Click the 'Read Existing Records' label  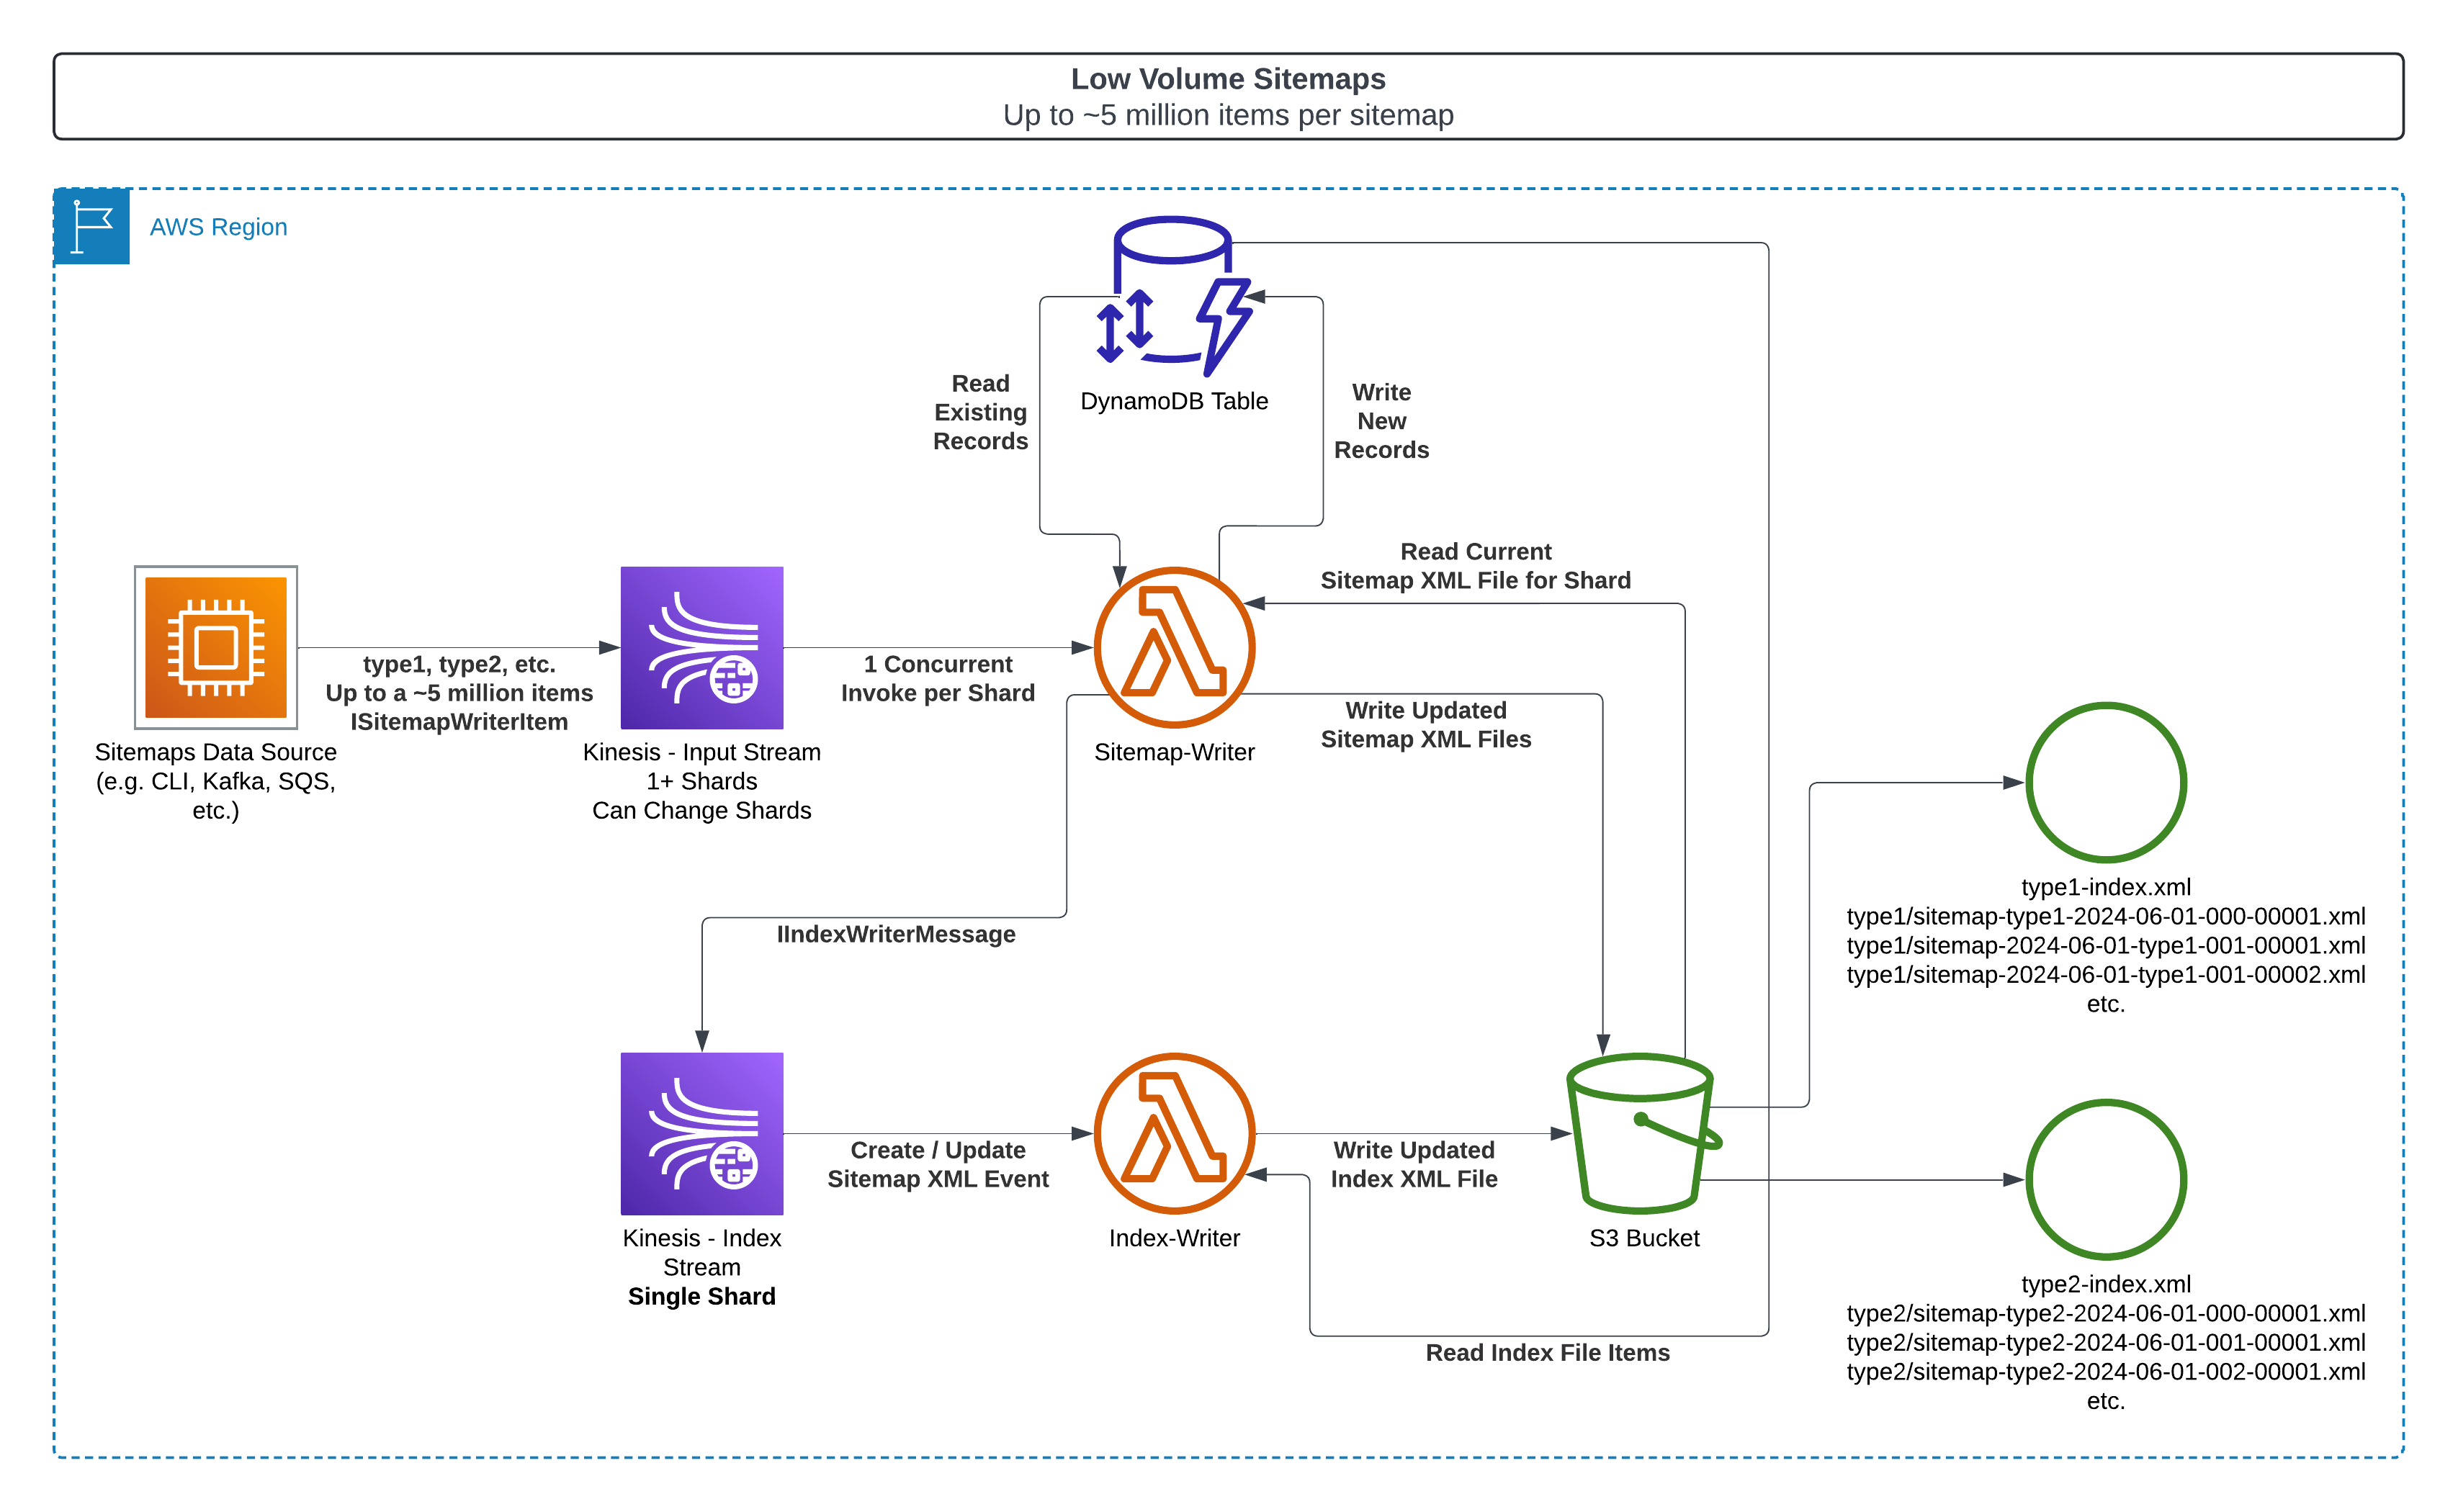pyautogui.click(x=981, y=413)
